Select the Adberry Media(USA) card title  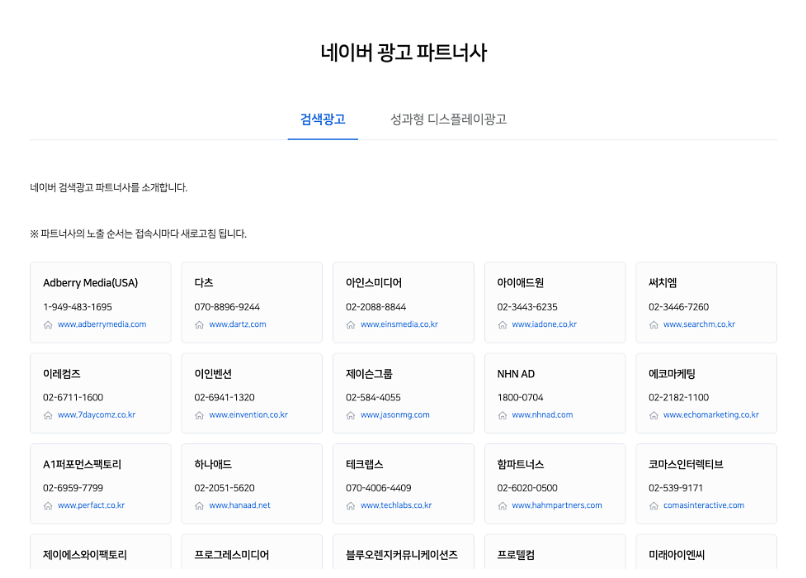90,283
